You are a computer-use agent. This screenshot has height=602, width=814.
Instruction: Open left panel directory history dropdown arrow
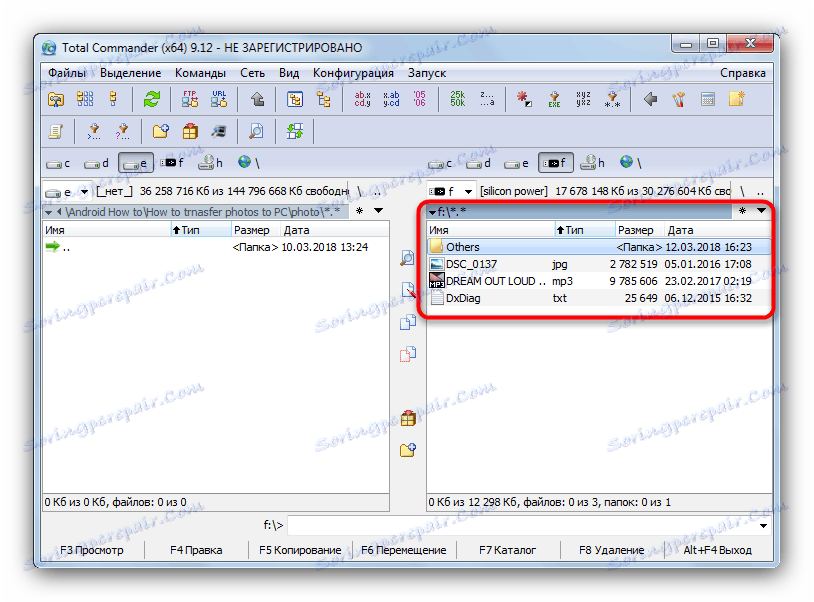click(x=378, y=211)
